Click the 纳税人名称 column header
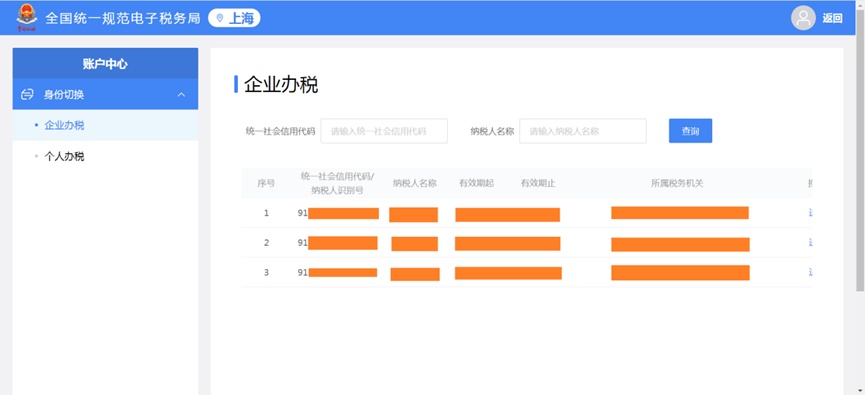865x395 pixels. point(415,183)
